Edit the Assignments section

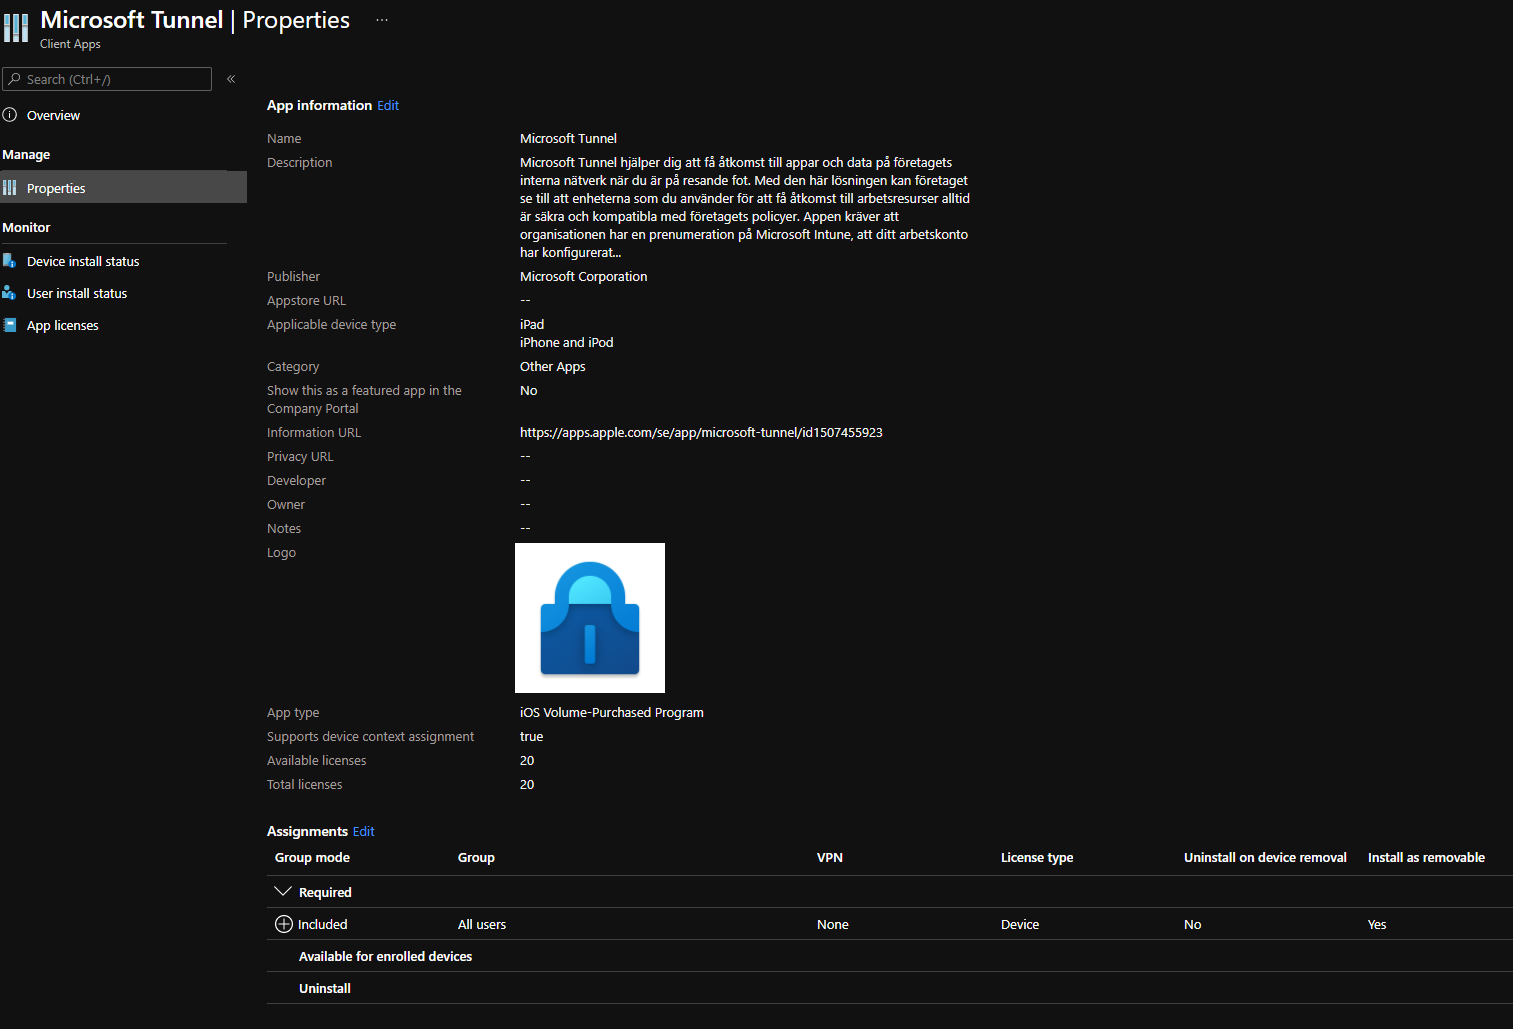pos(364,831)
